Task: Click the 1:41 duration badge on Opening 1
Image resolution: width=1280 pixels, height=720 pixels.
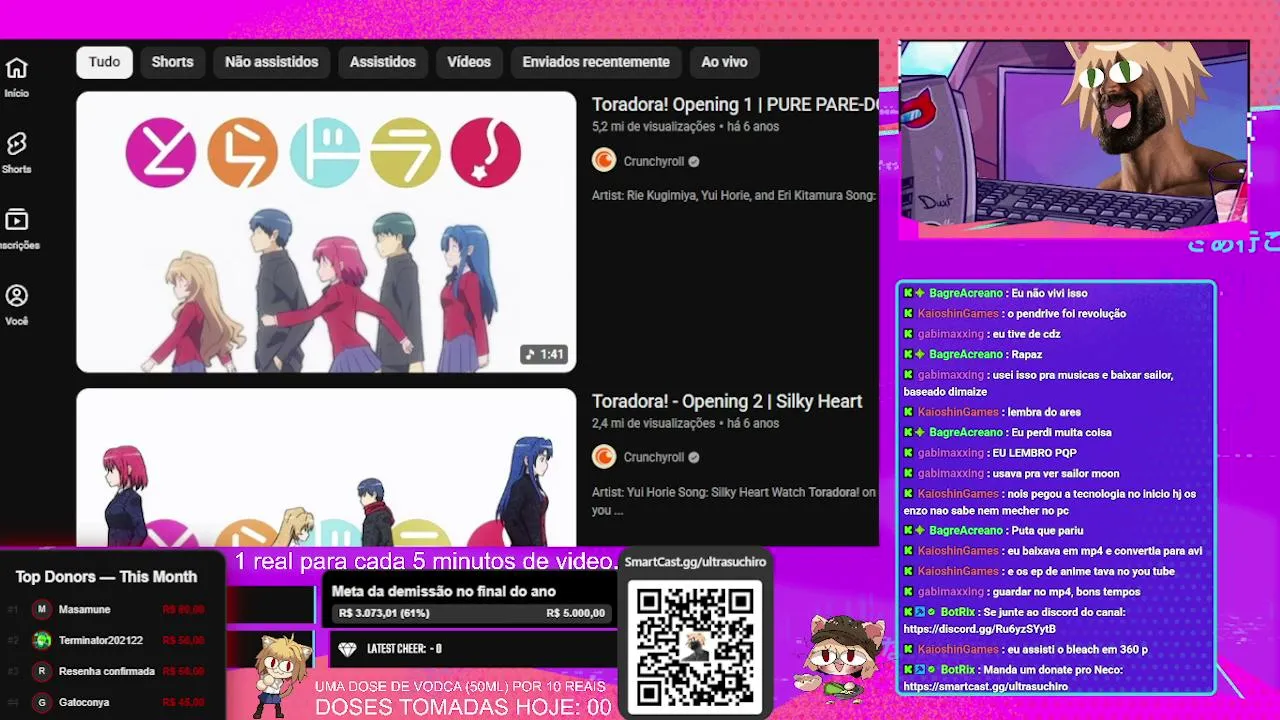Action: (x=545, y=354)
